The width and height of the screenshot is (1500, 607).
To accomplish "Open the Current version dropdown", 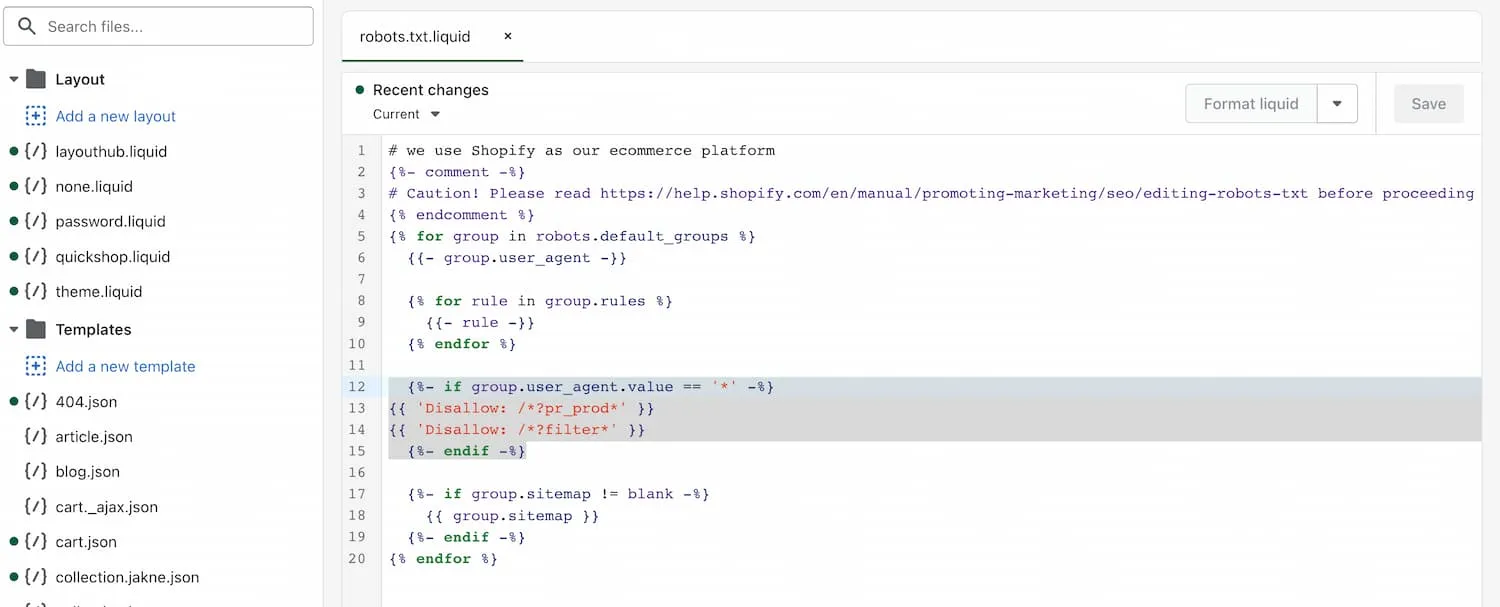I will (x=406, y=114).
